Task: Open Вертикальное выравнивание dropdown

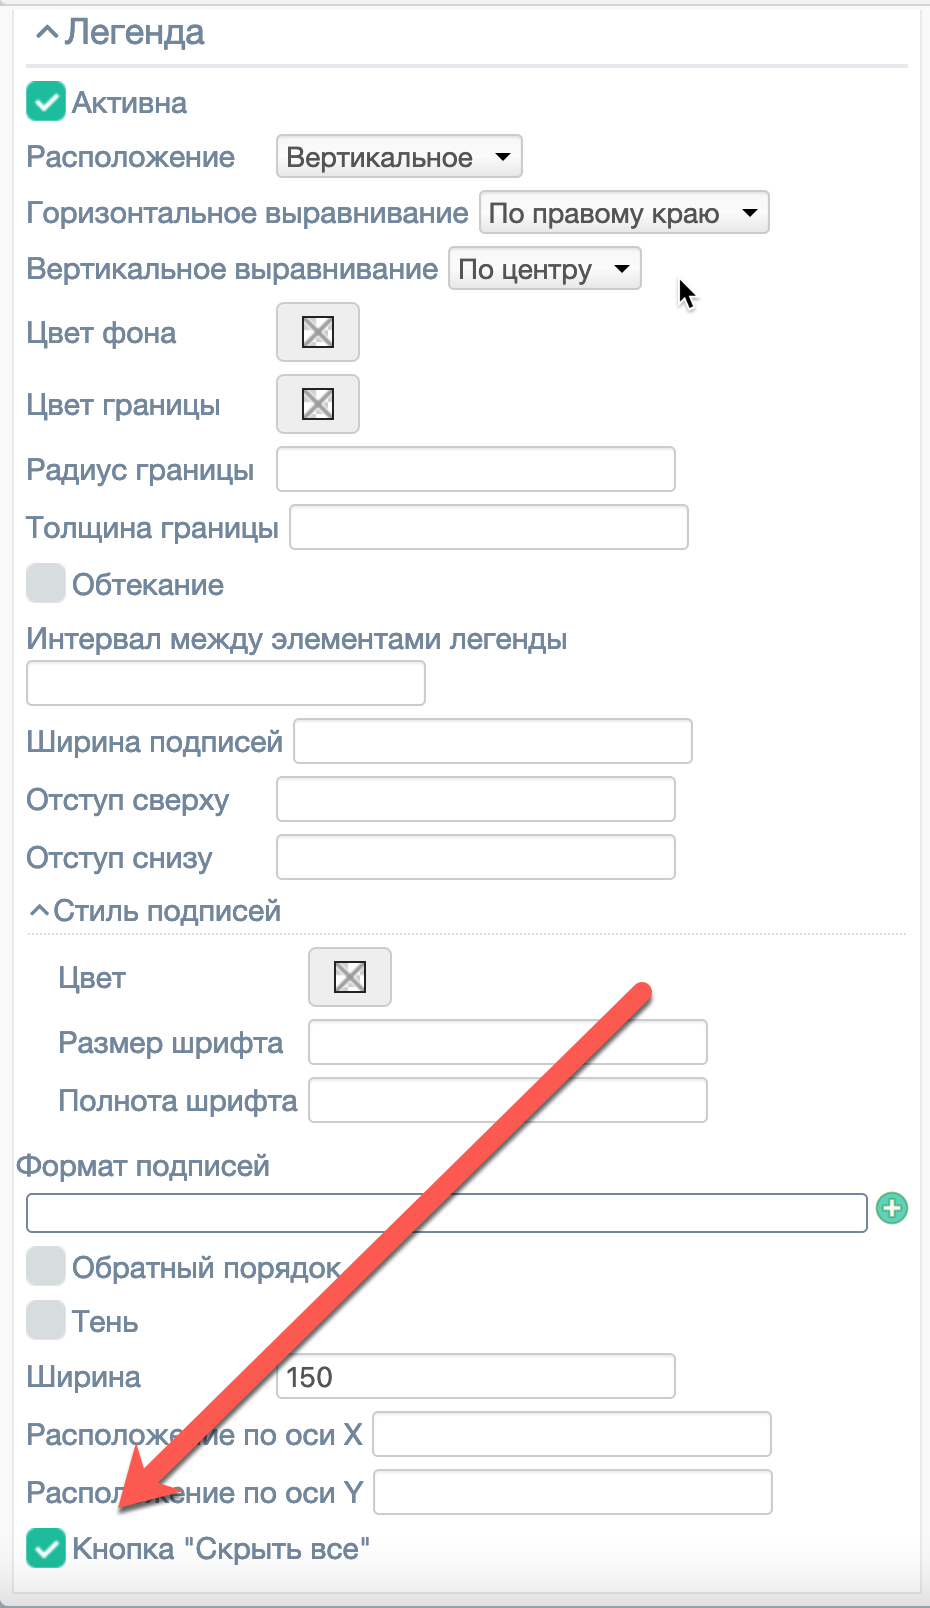Action: pyautogui.click(x=544, y=269)
